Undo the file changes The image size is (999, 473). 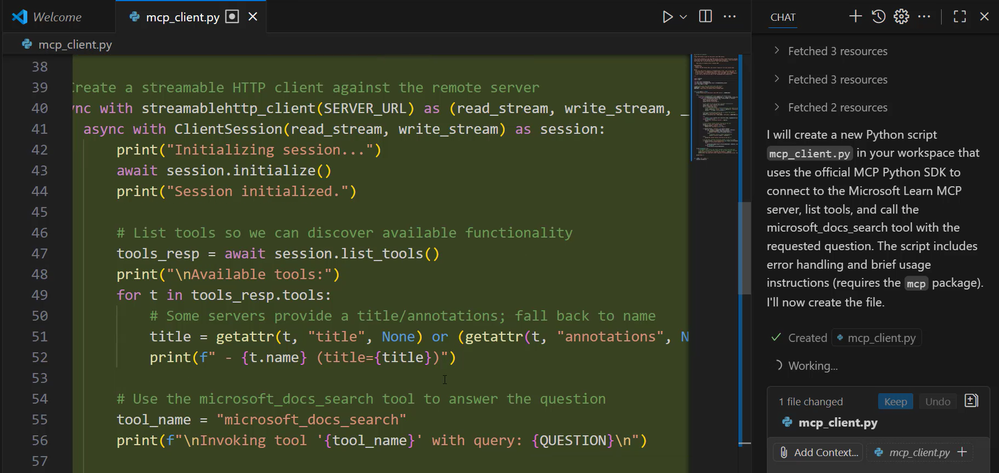[x=937, y=402]
